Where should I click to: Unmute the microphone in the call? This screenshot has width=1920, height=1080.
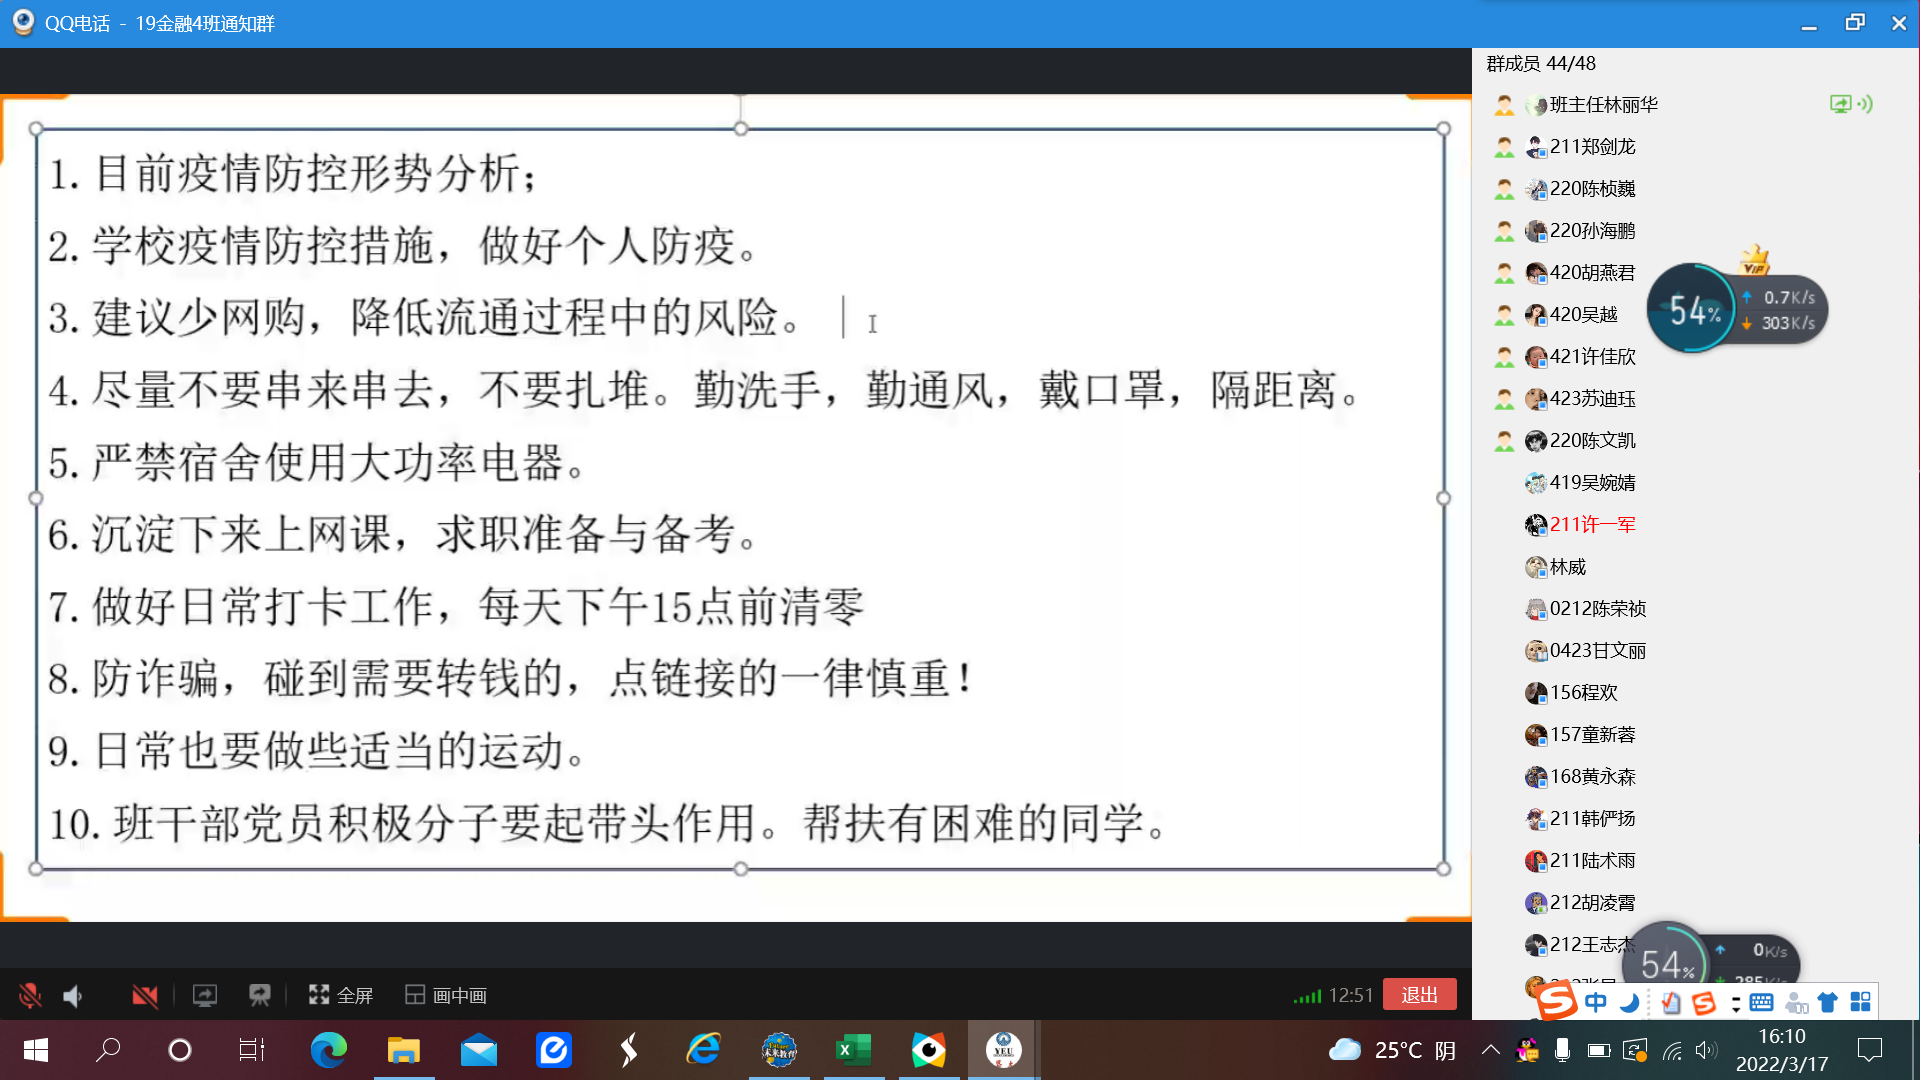[x=30, y=995]
